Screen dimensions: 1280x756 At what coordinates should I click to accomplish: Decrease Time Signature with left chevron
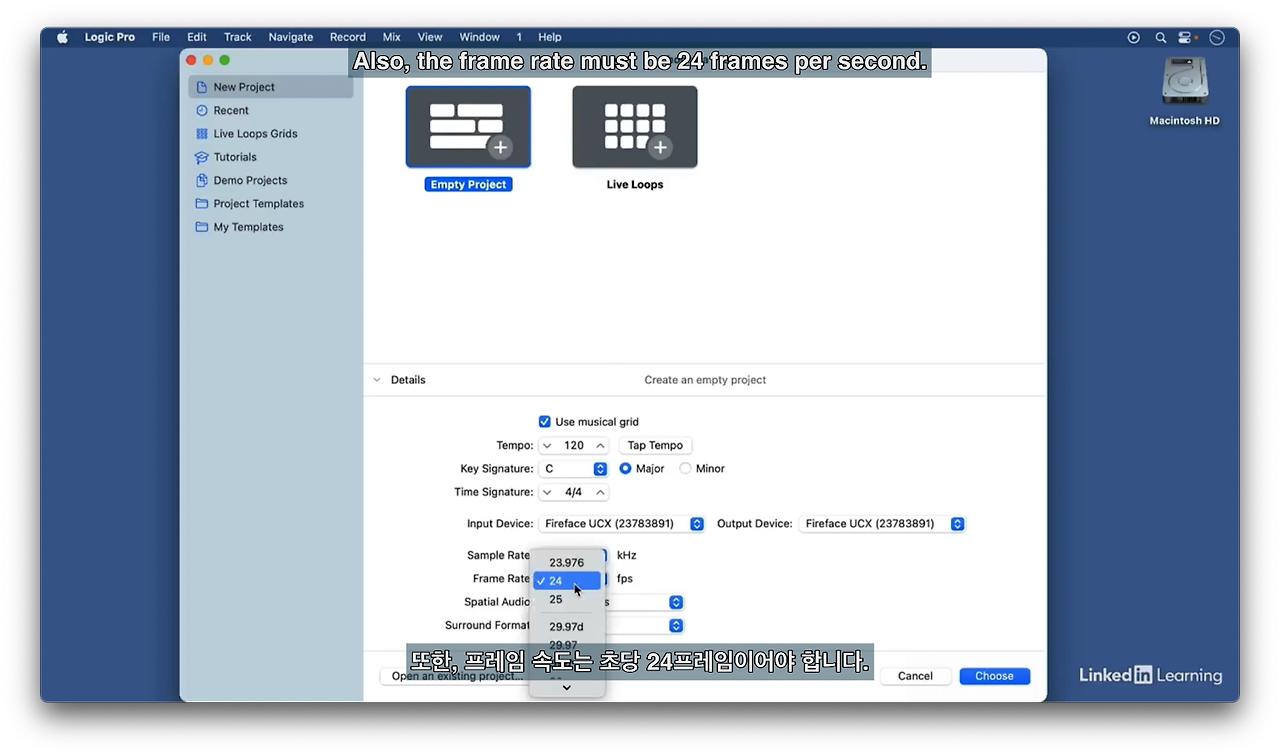pyautogui.click(x=547, y=492)
